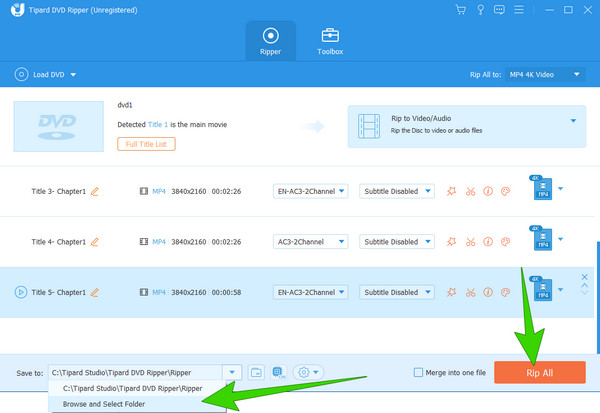Open Title 4 Subtitle Disabled dropdown
The image size is (600, 413).
point(397,242)
